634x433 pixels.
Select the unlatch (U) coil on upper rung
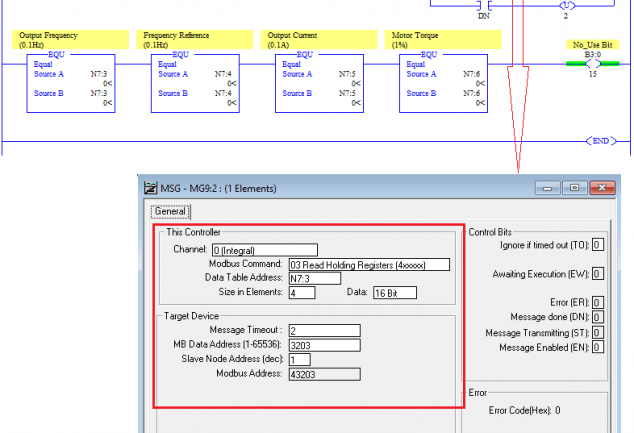tap(566, 5)
